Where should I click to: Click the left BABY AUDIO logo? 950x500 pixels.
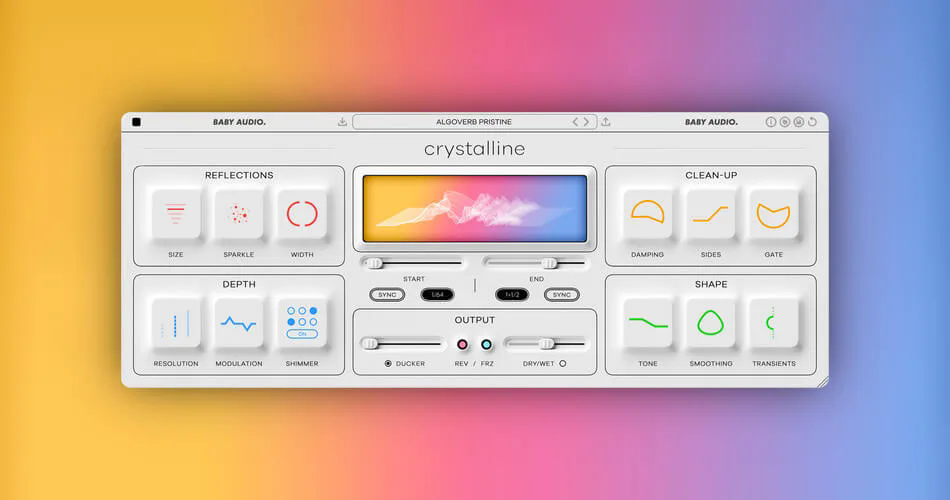tap(239, 122)
